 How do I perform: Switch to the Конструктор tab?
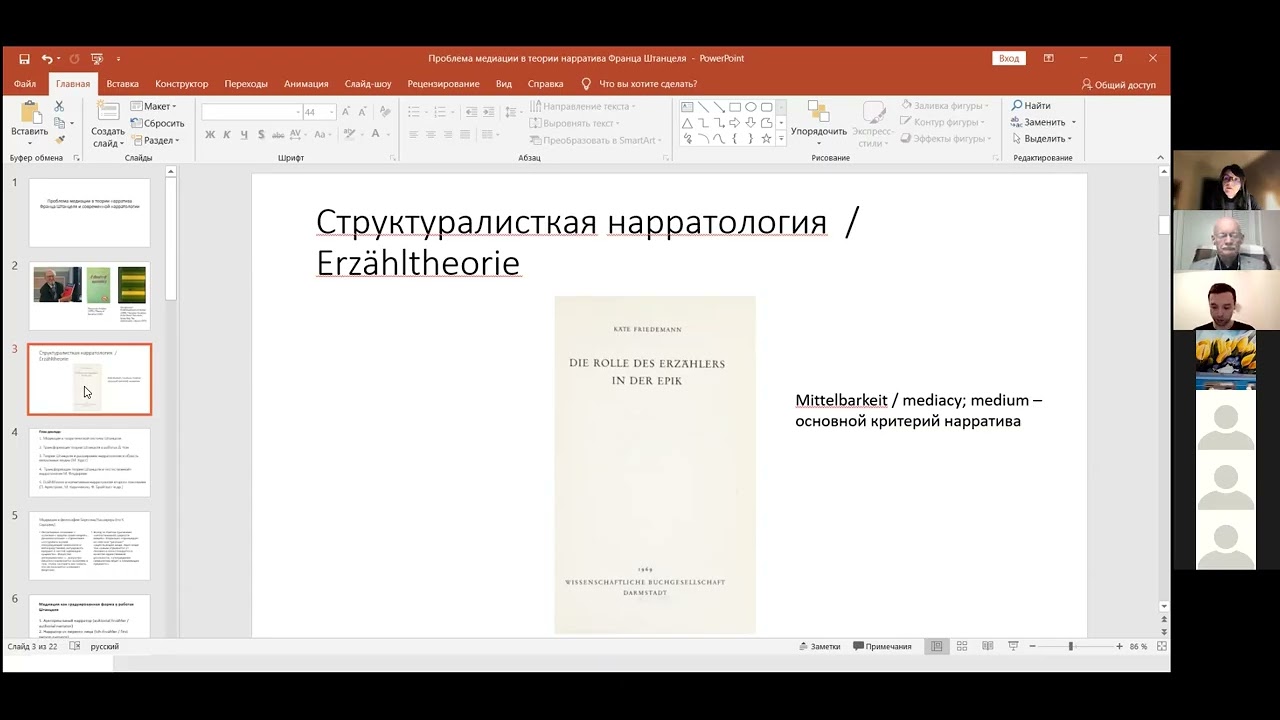tap(182, 84)
